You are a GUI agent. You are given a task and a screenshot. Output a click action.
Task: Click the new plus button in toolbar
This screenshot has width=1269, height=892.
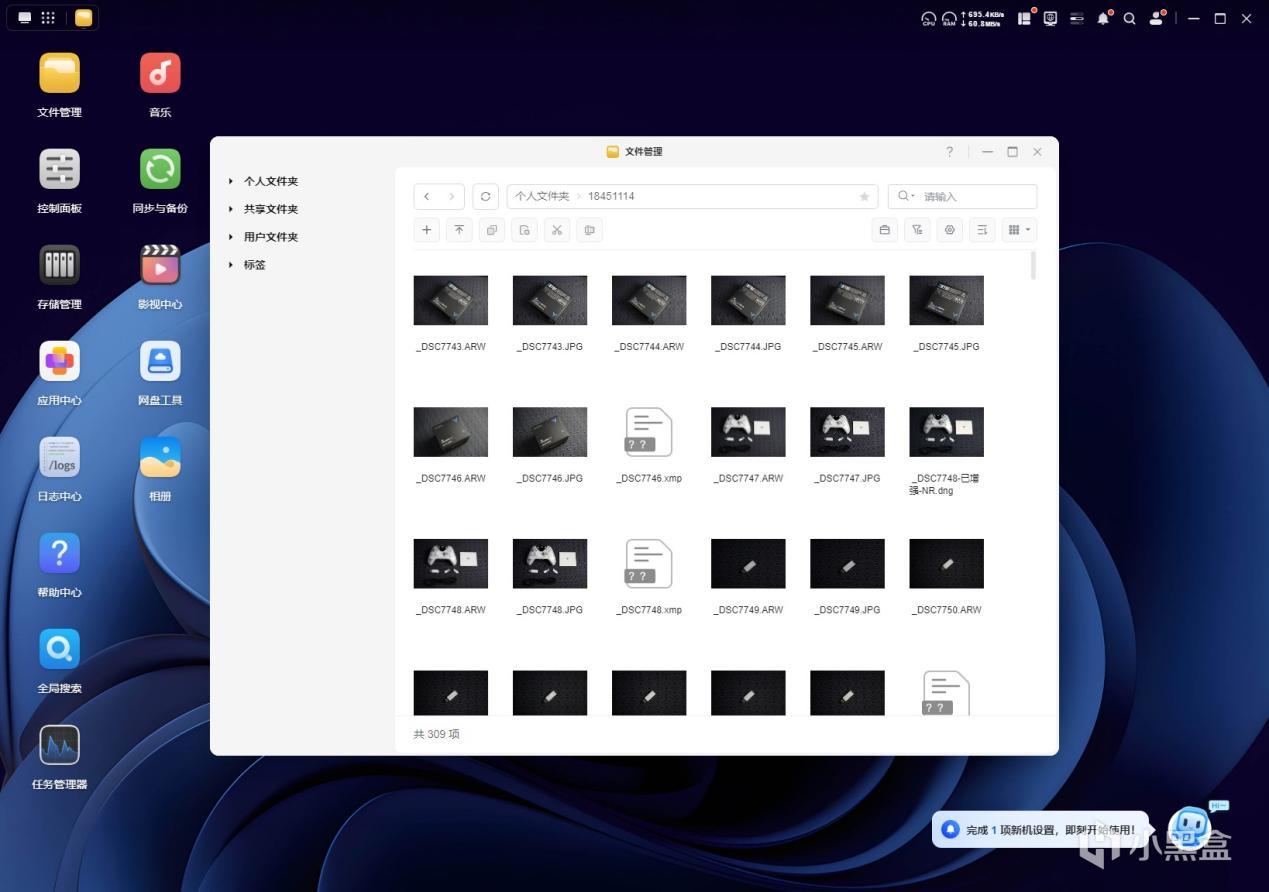[427, 230]
